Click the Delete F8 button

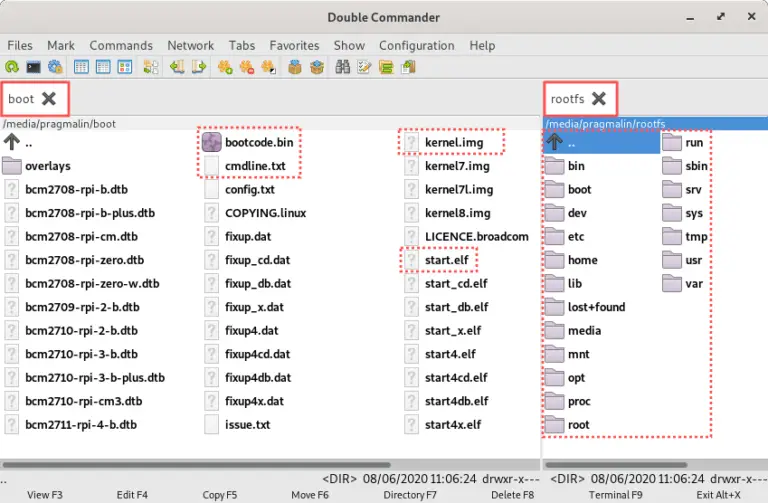click(513, 495)
